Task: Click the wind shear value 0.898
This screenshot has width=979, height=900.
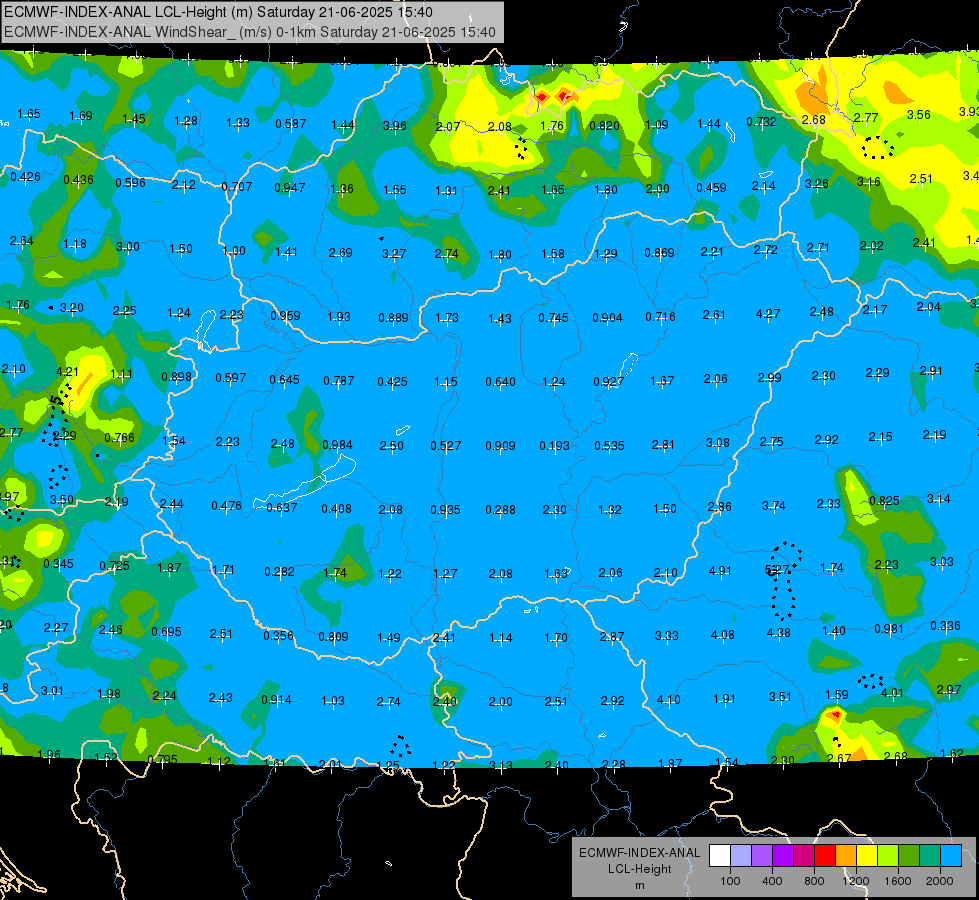Action: 177,376
